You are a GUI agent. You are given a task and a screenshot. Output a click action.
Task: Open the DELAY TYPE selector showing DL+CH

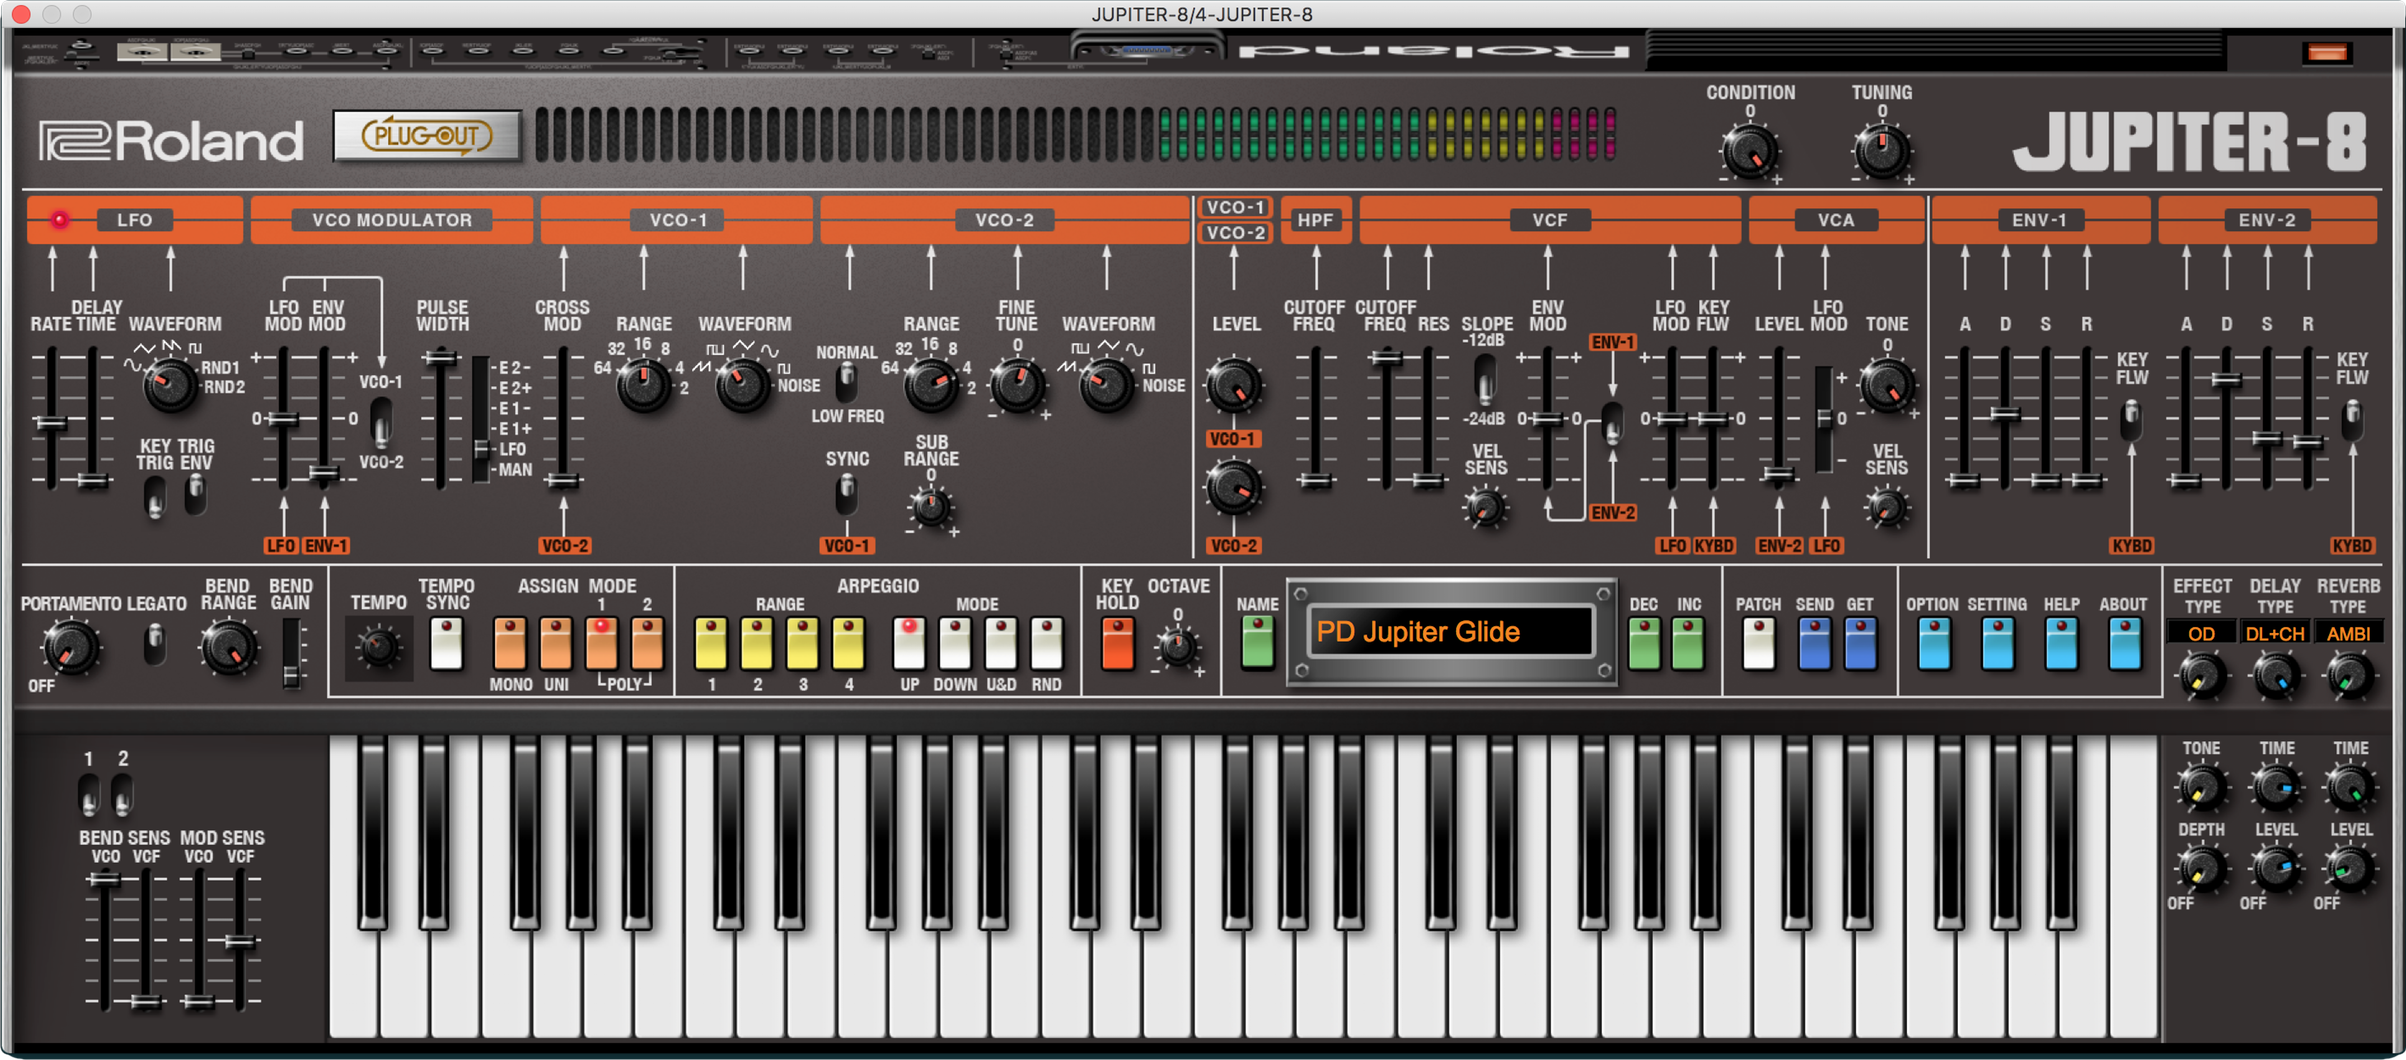2275,633
